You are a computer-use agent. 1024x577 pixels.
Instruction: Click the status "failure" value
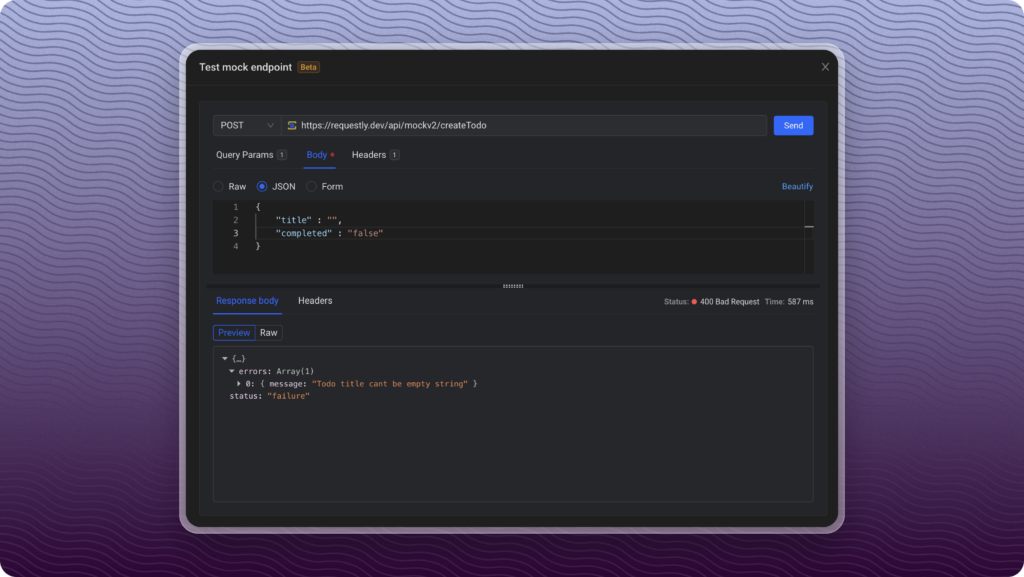click(x=288, y=396)
